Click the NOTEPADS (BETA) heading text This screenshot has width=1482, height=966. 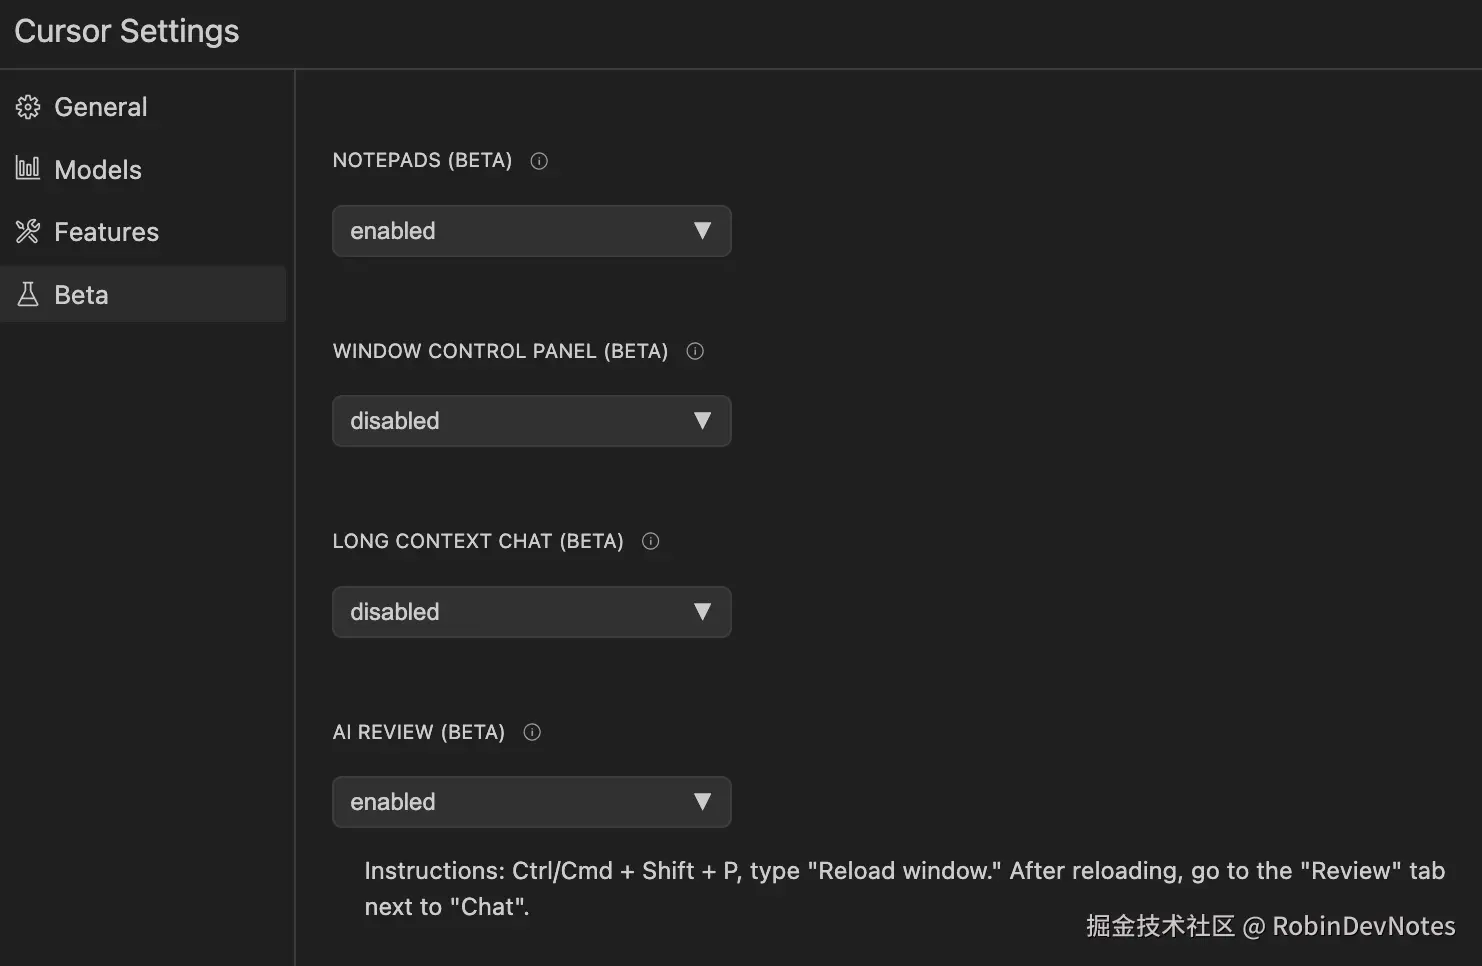(x=422, y=160)
